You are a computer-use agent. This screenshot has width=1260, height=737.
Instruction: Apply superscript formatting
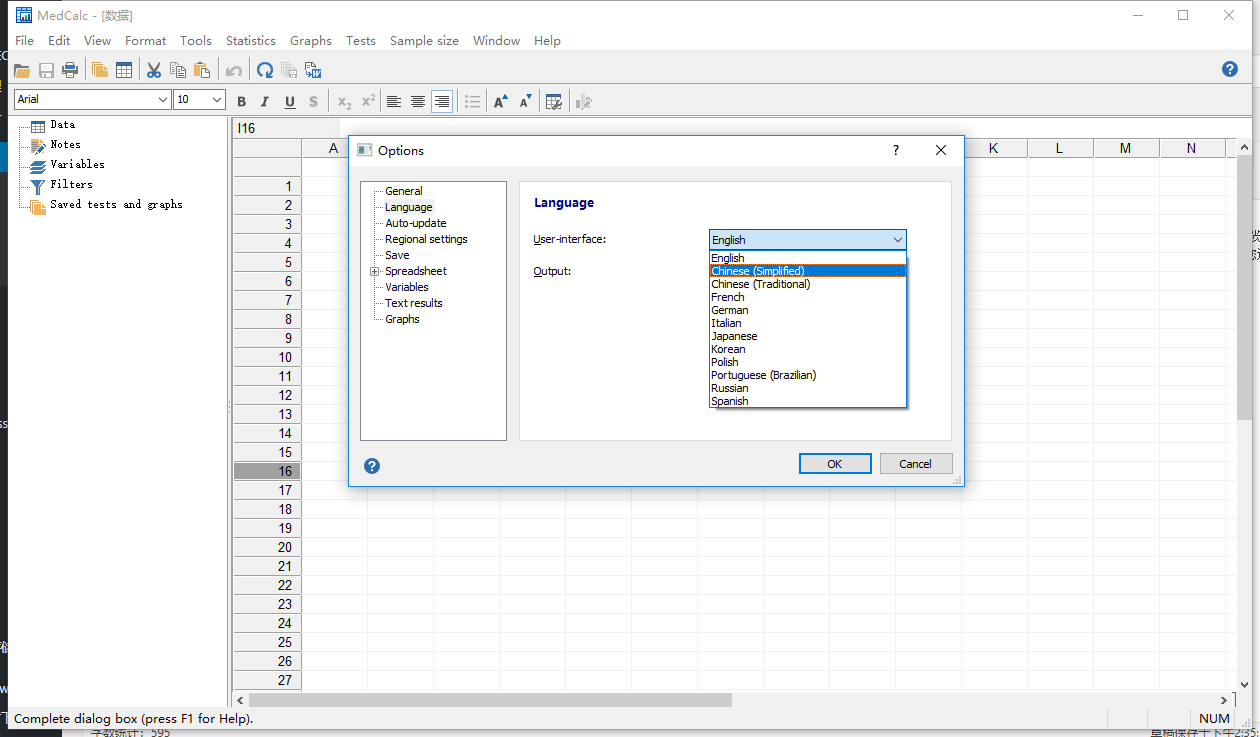click(368, 101)
